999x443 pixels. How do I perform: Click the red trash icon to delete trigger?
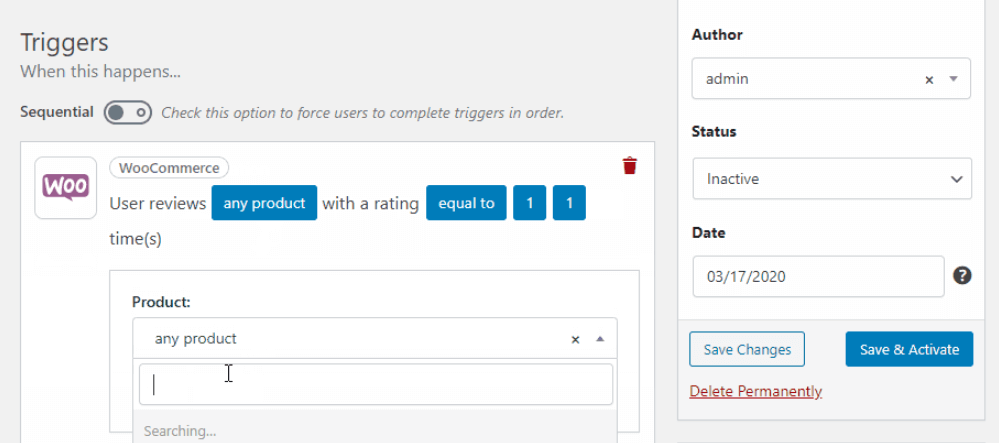629,166
